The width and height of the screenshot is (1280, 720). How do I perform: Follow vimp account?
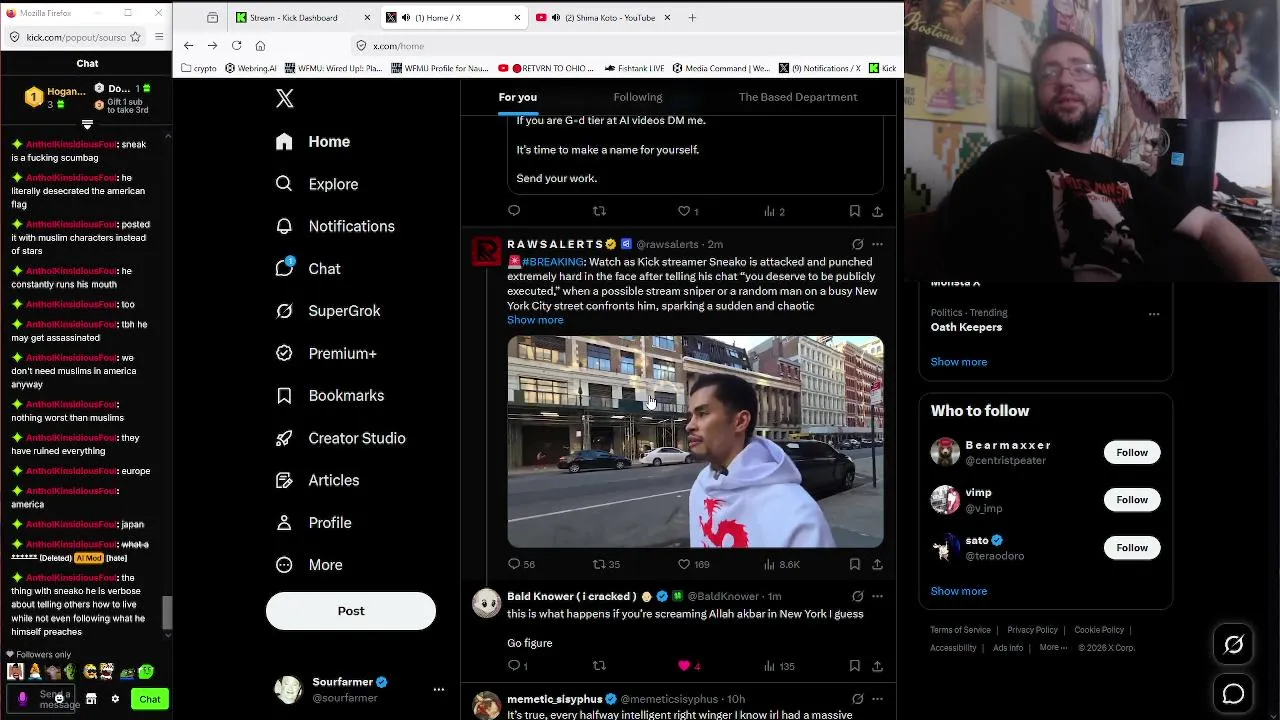[x=1132, y=500]
